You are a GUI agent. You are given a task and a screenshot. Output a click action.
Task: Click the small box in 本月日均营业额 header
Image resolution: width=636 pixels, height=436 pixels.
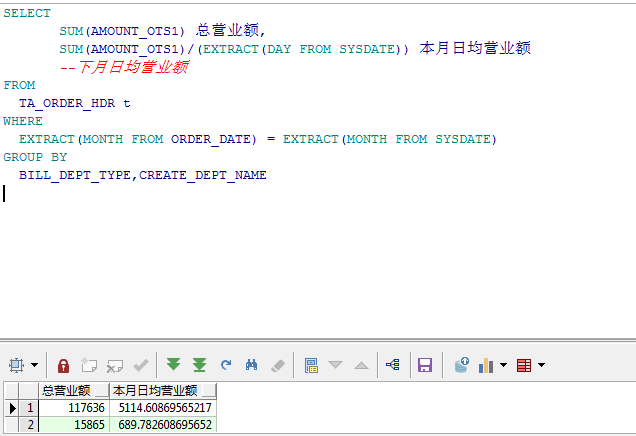[209, 391]
